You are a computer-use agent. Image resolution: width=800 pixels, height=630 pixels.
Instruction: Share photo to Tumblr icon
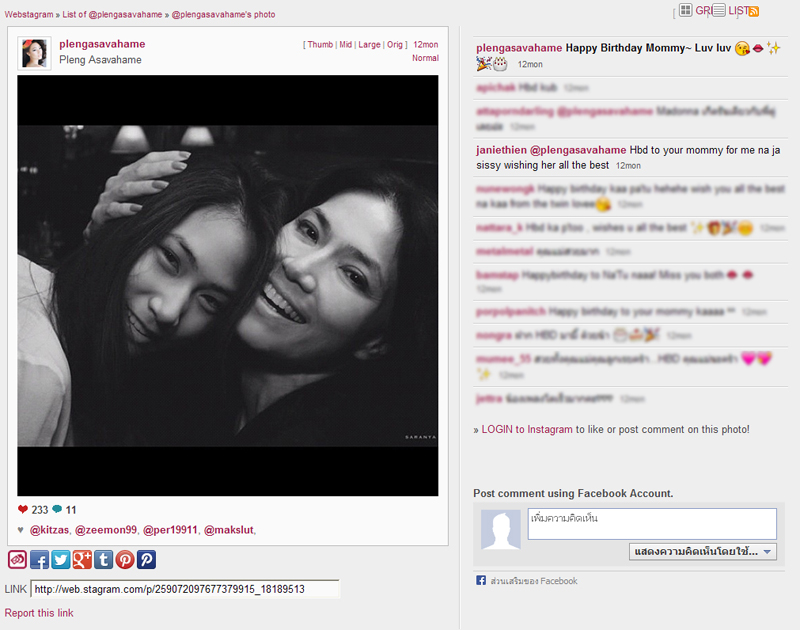pyautogui.click(x=103, y=560)
